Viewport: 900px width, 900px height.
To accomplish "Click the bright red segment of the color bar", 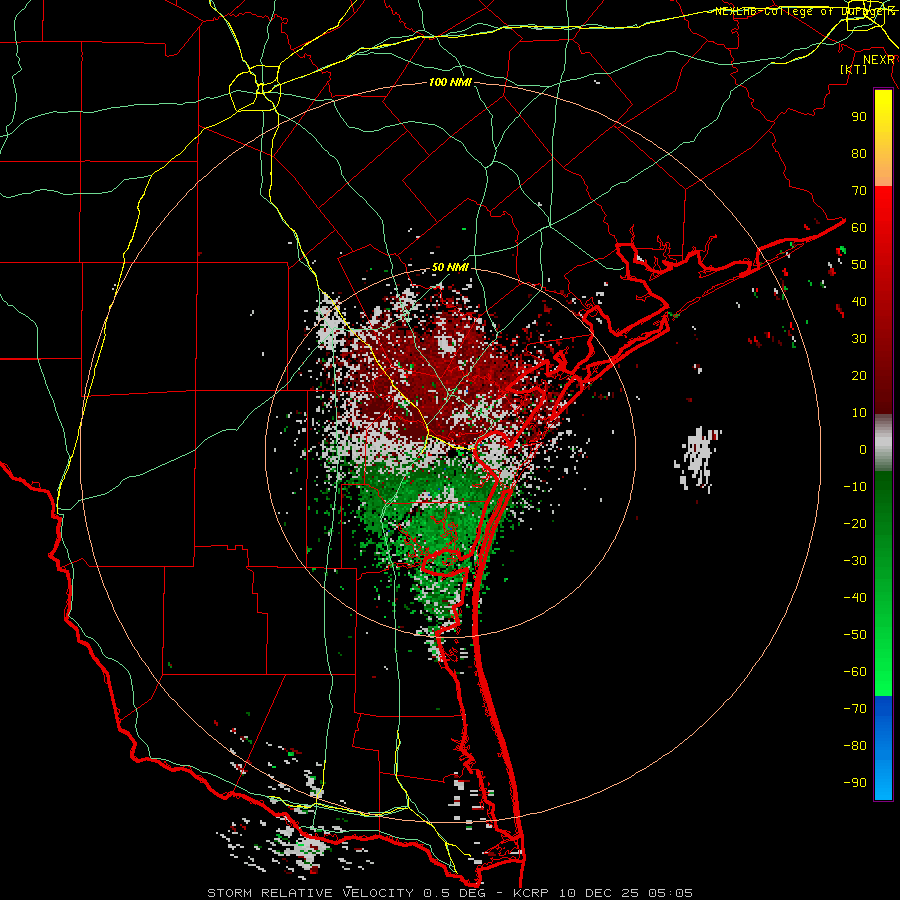I will pos(883,300).
